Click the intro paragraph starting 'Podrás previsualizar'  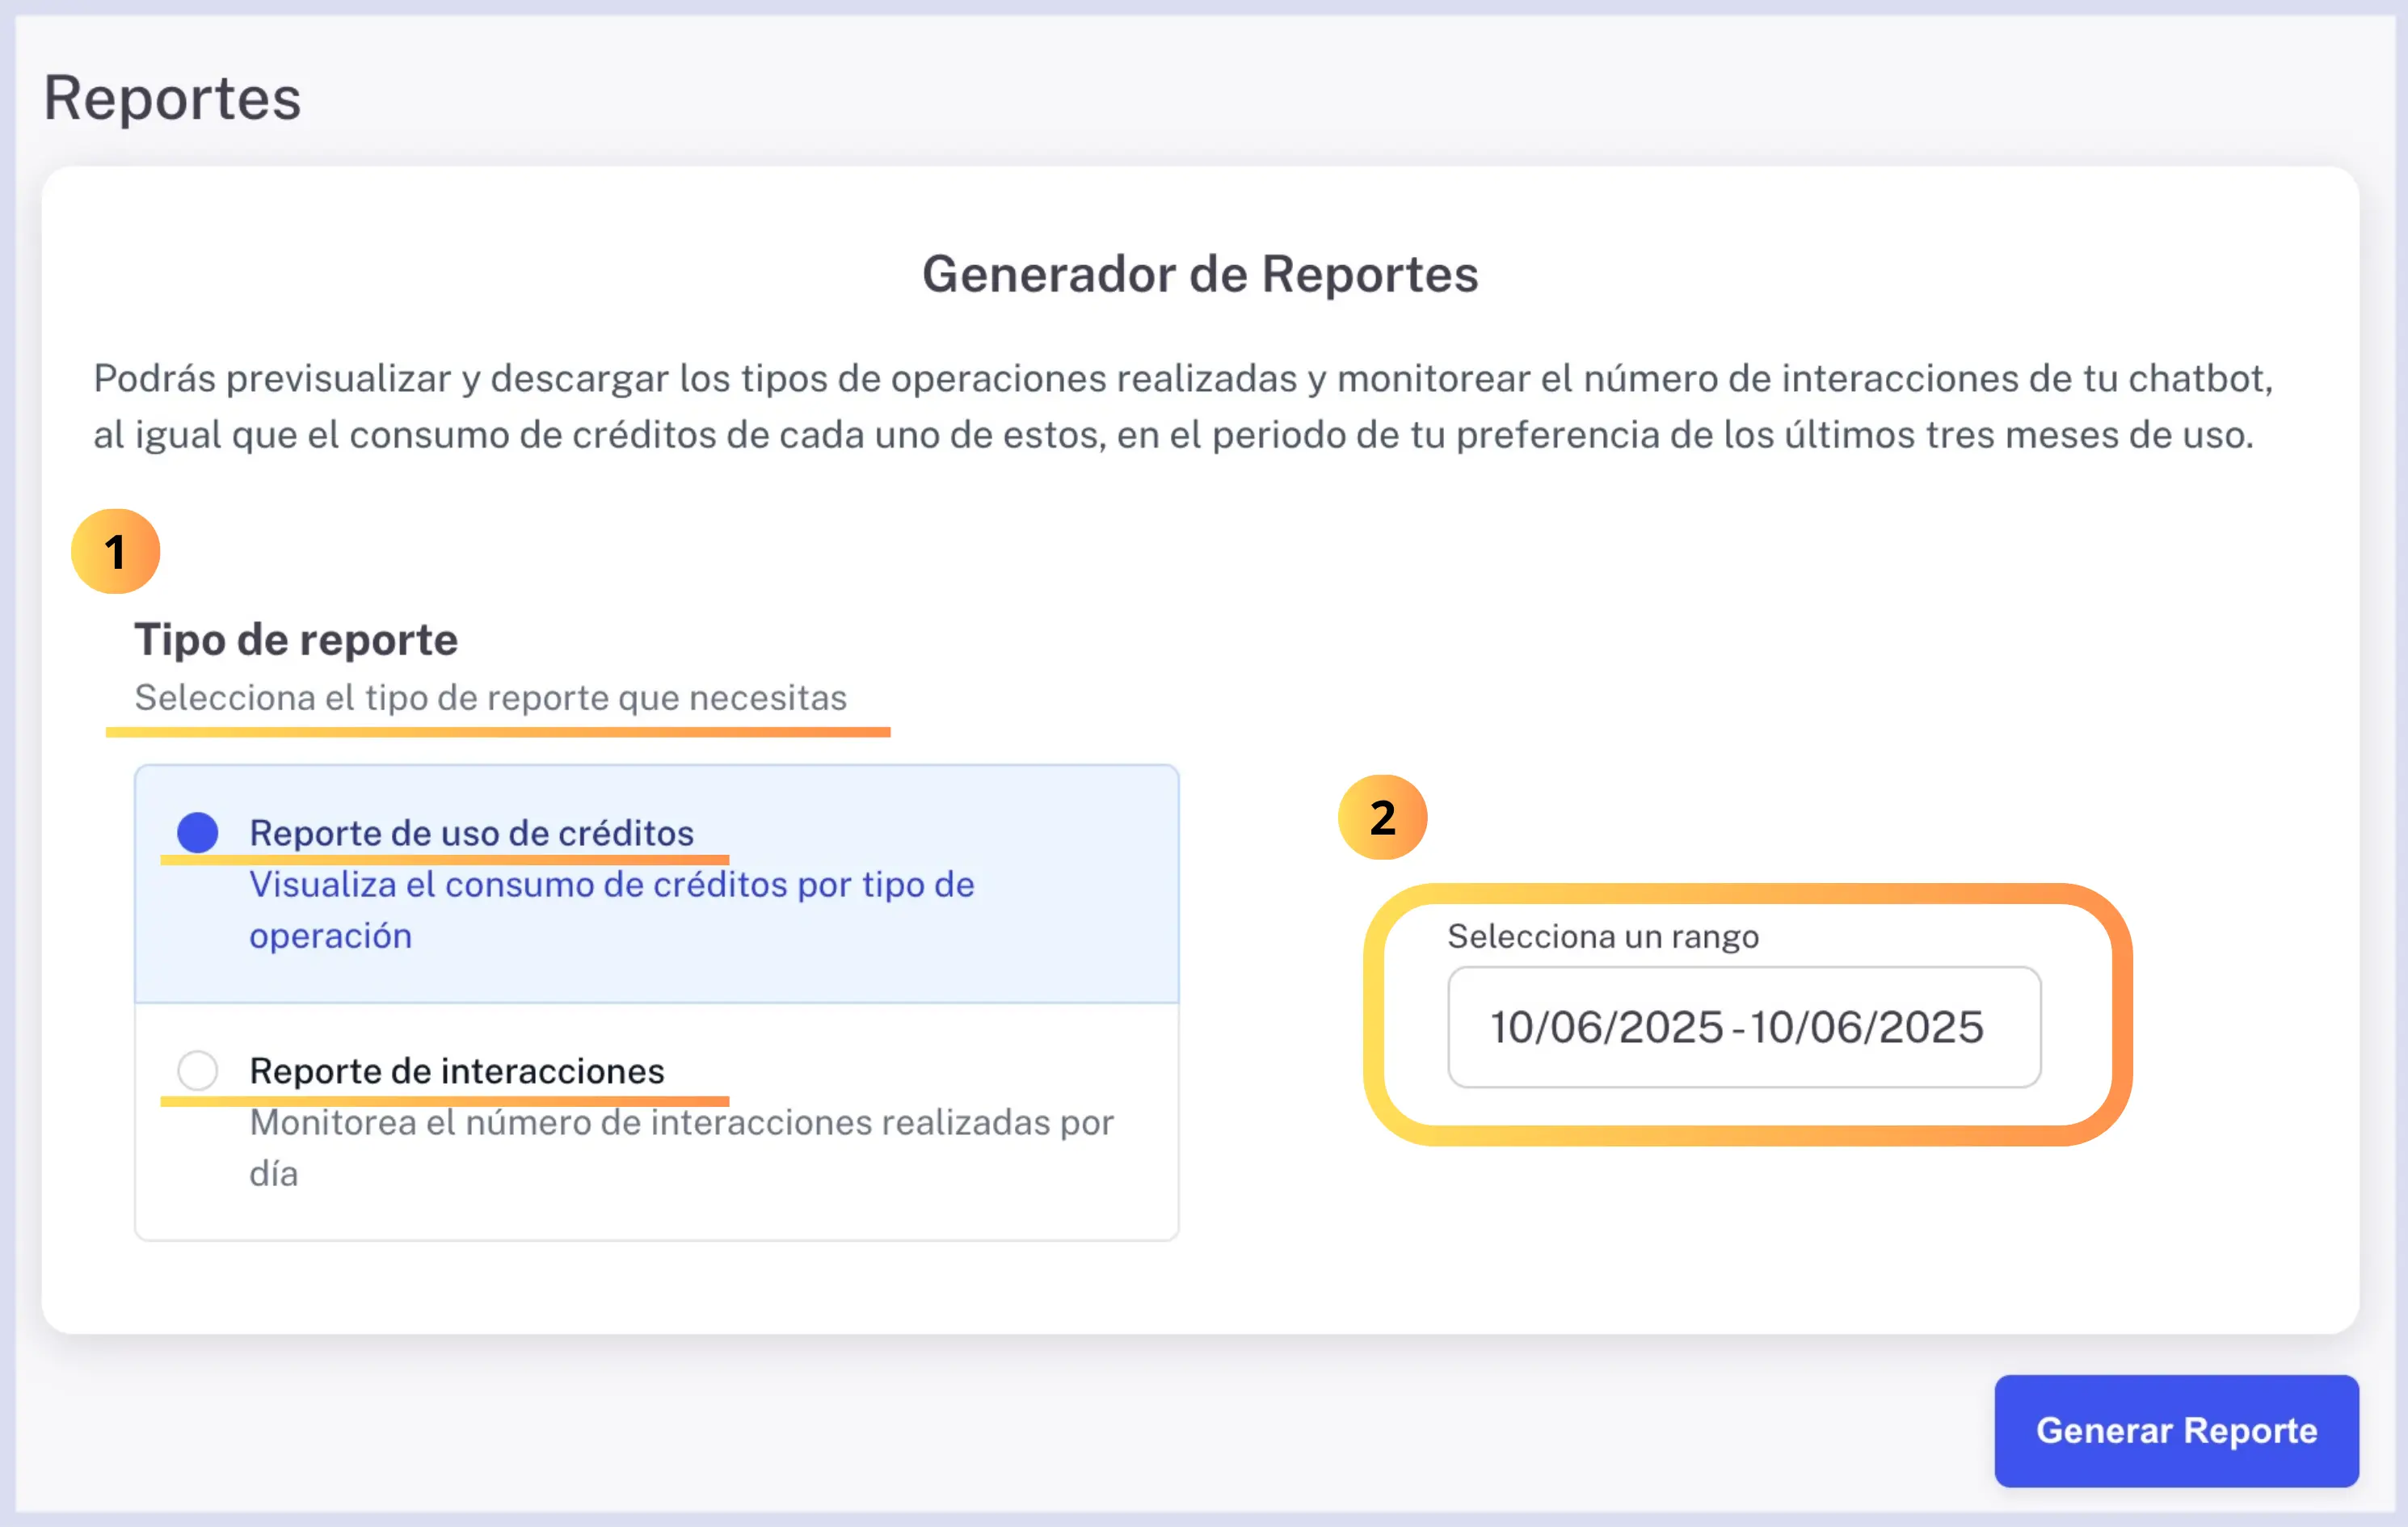(1184, 406)
